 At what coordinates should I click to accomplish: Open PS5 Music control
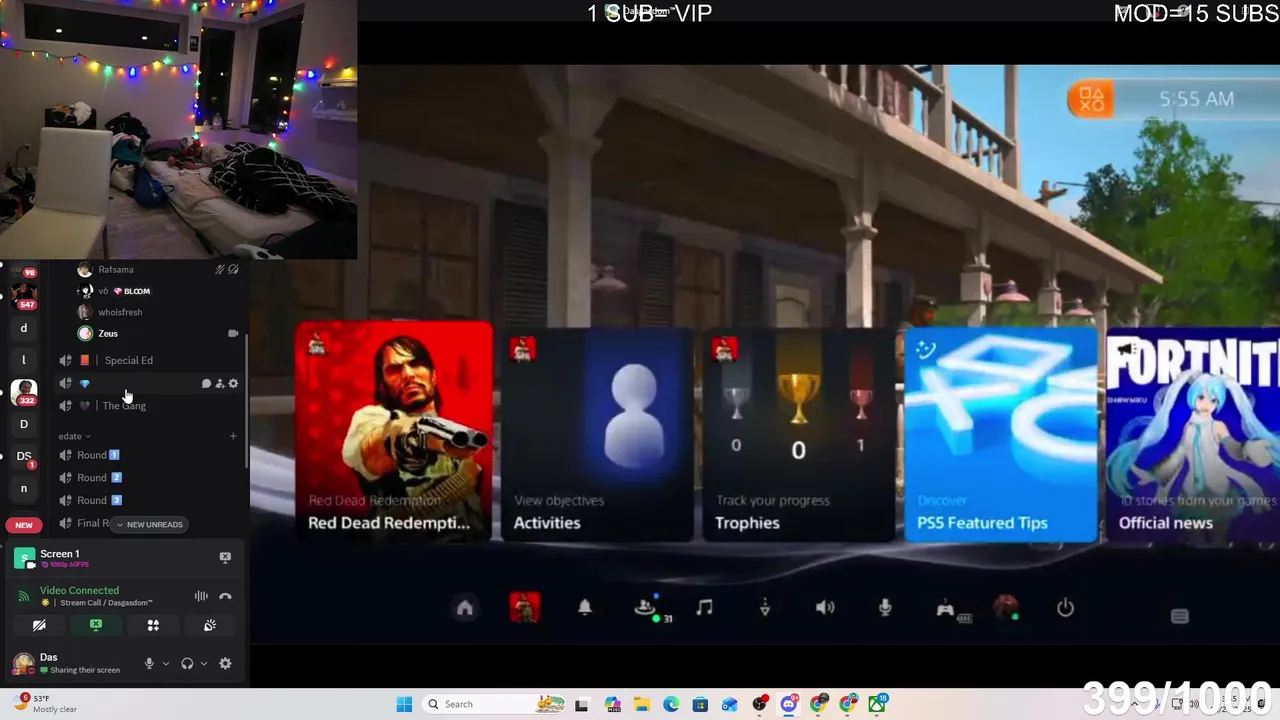coord(705,608)
